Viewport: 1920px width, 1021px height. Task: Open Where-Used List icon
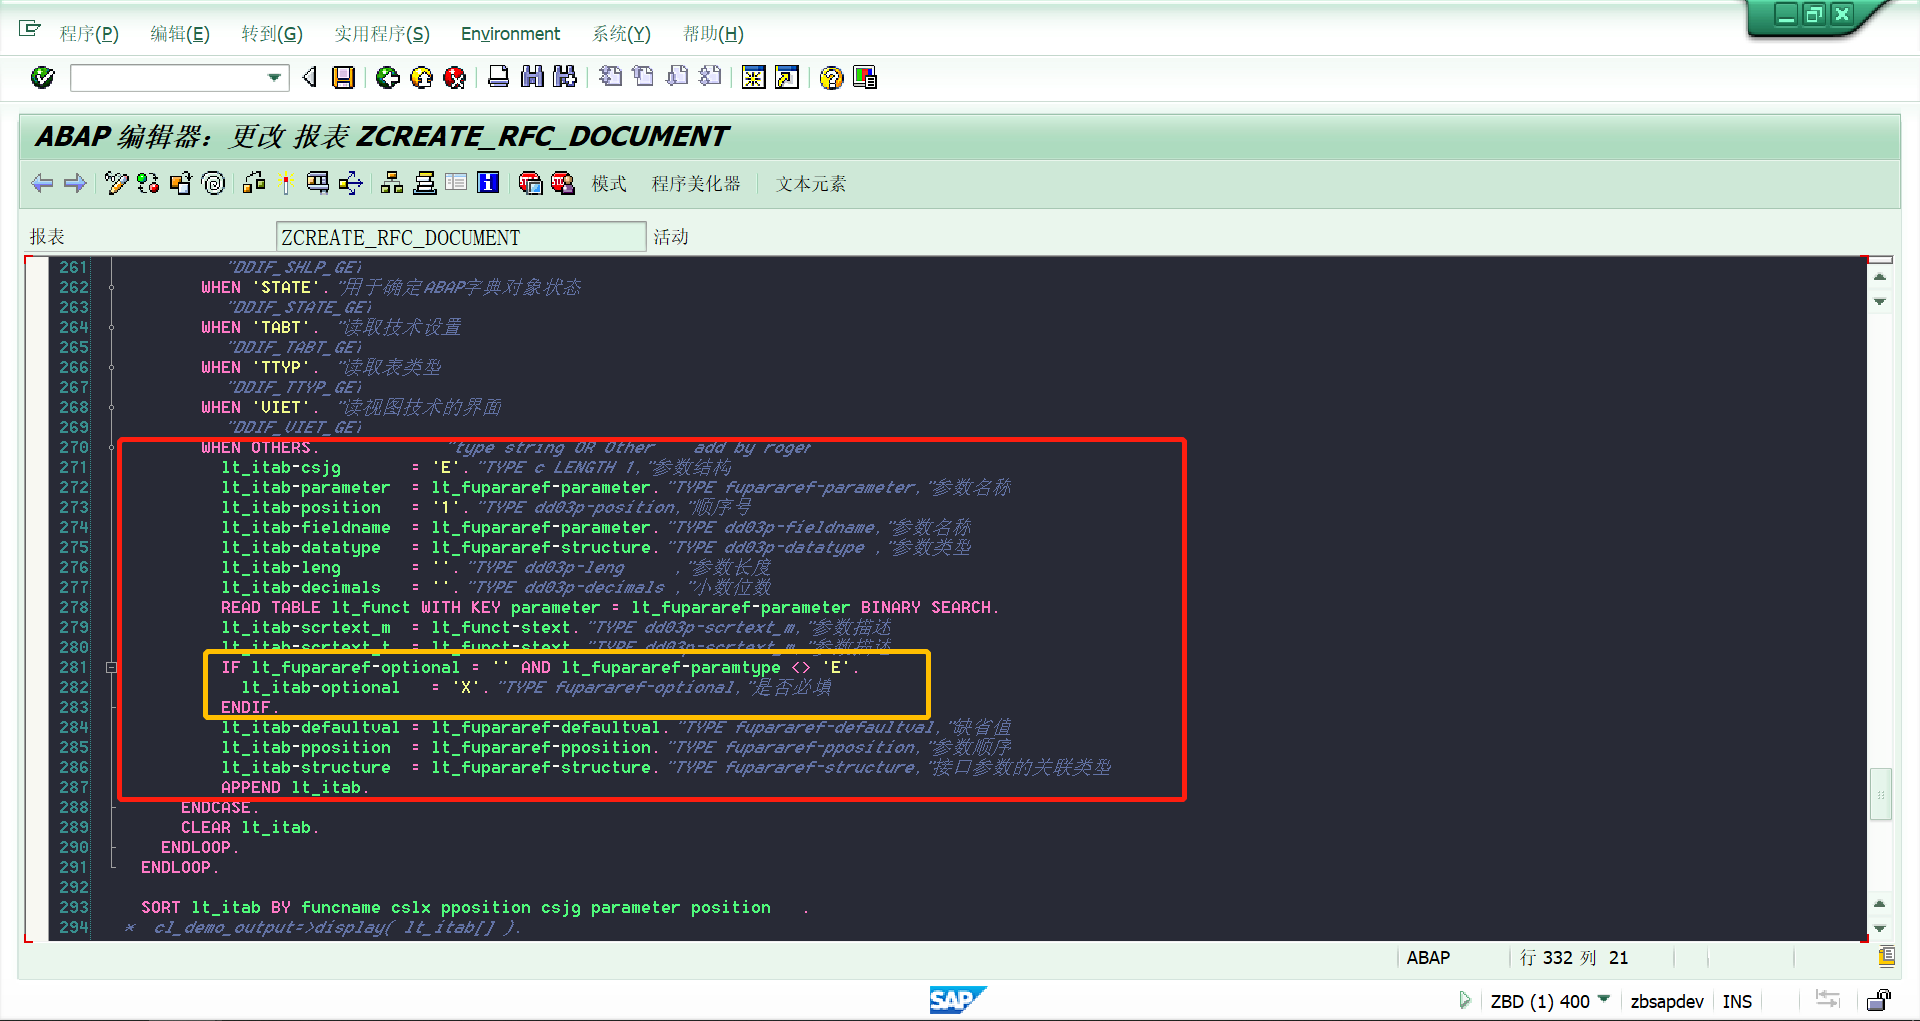351,183
